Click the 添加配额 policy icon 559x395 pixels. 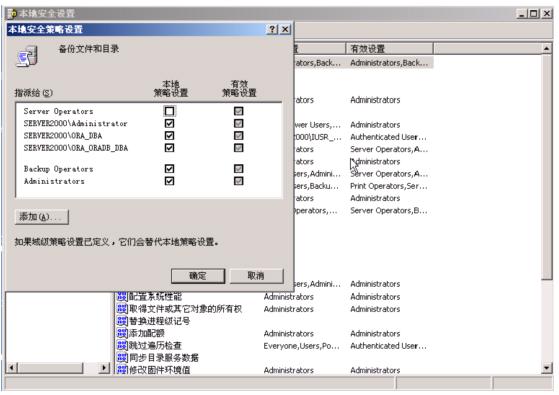point(122,333)
